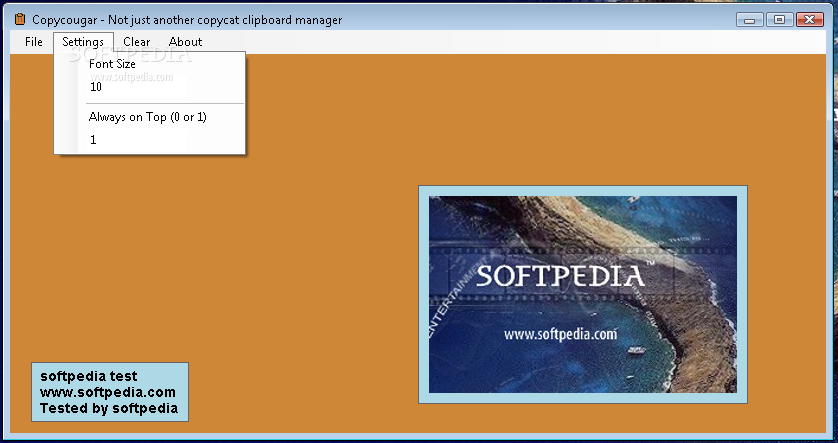This screenshot has width=838, height=443.
Task: Select the Softpedia image clip thumbnail
Action: coord(583,294)
